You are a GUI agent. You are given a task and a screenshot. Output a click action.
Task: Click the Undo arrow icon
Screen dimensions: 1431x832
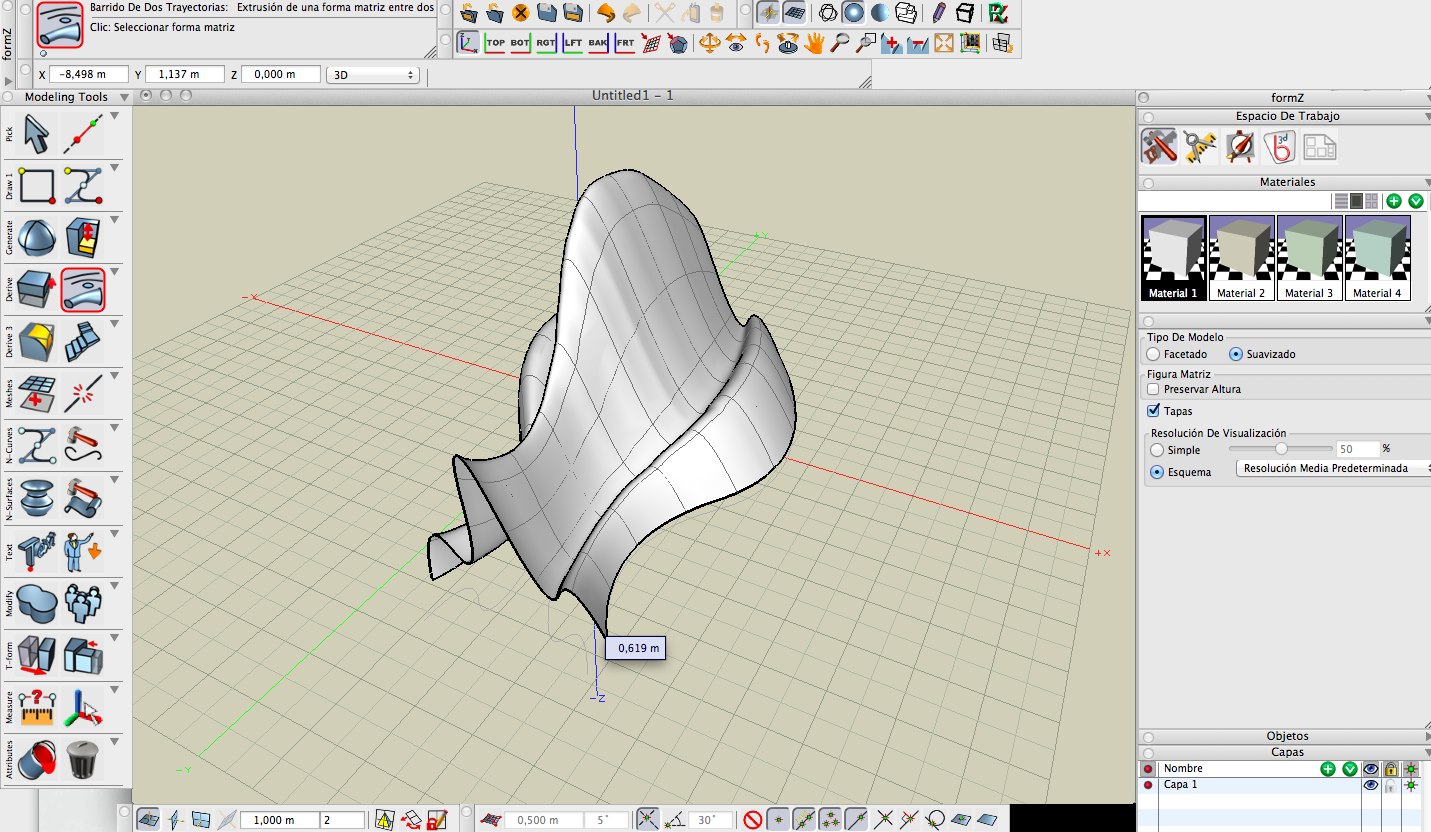(x=605, y=13)
